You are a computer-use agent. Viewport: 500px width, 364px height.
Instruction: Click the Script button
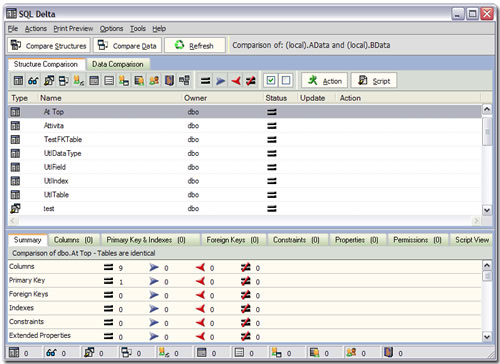(x=374, y=81)
